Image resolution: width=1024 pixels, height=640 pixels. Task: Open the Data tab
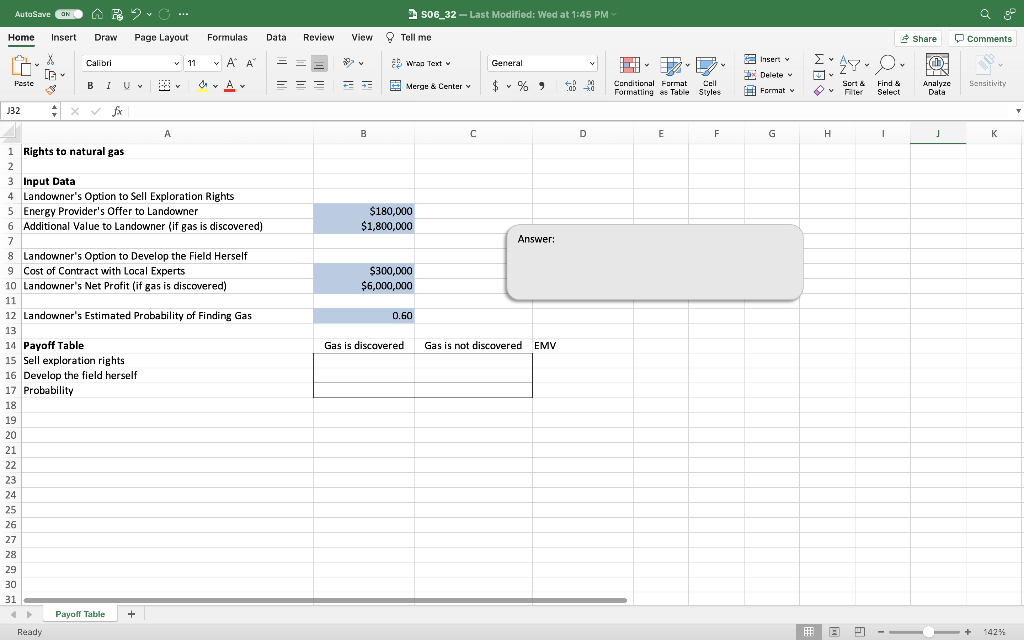(x=276, y=37)
